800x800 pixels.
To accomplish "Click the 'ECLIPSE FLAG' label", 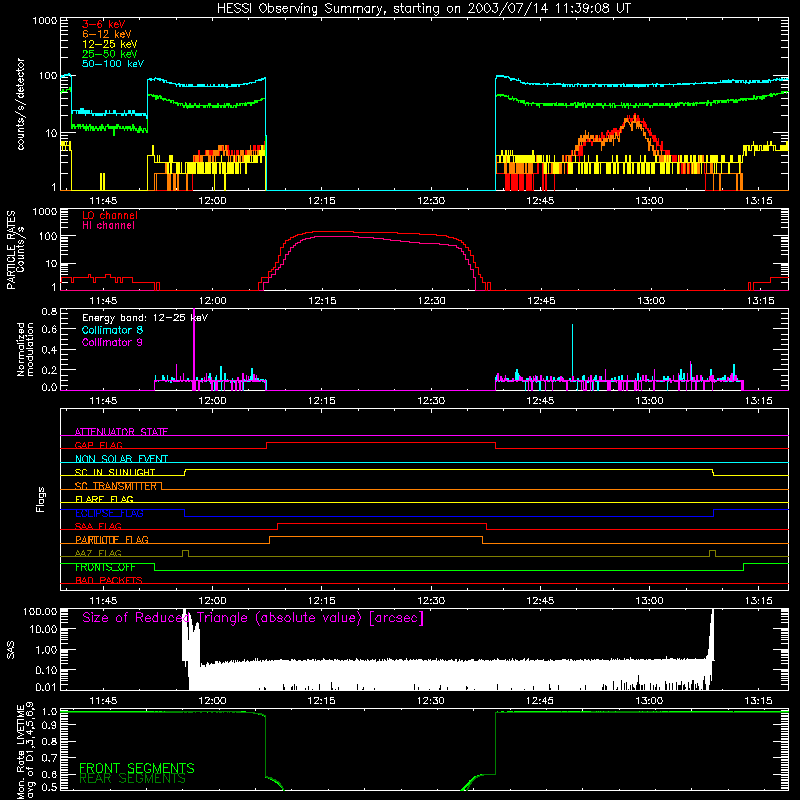I will [x=109, y=513].
